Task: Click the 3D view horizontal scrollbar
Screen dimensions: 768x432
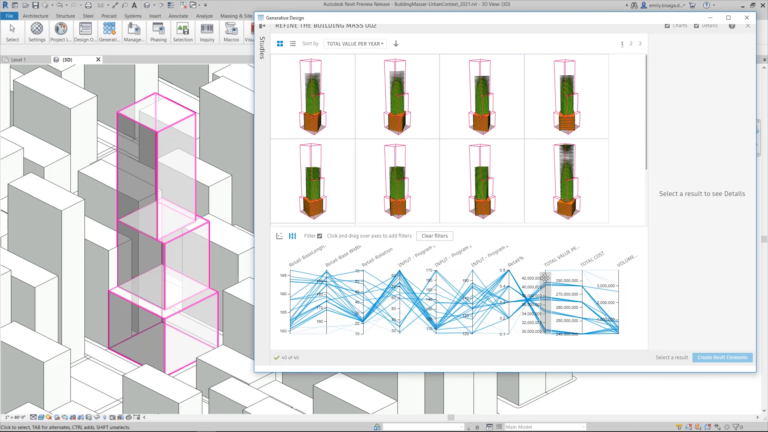Action: pos(451,417)
